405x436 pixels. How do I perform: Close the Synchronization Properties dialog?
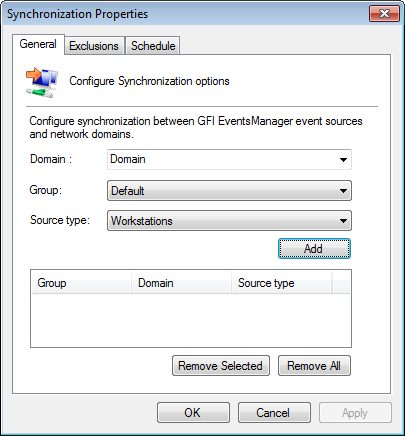[x=384, y=14]
